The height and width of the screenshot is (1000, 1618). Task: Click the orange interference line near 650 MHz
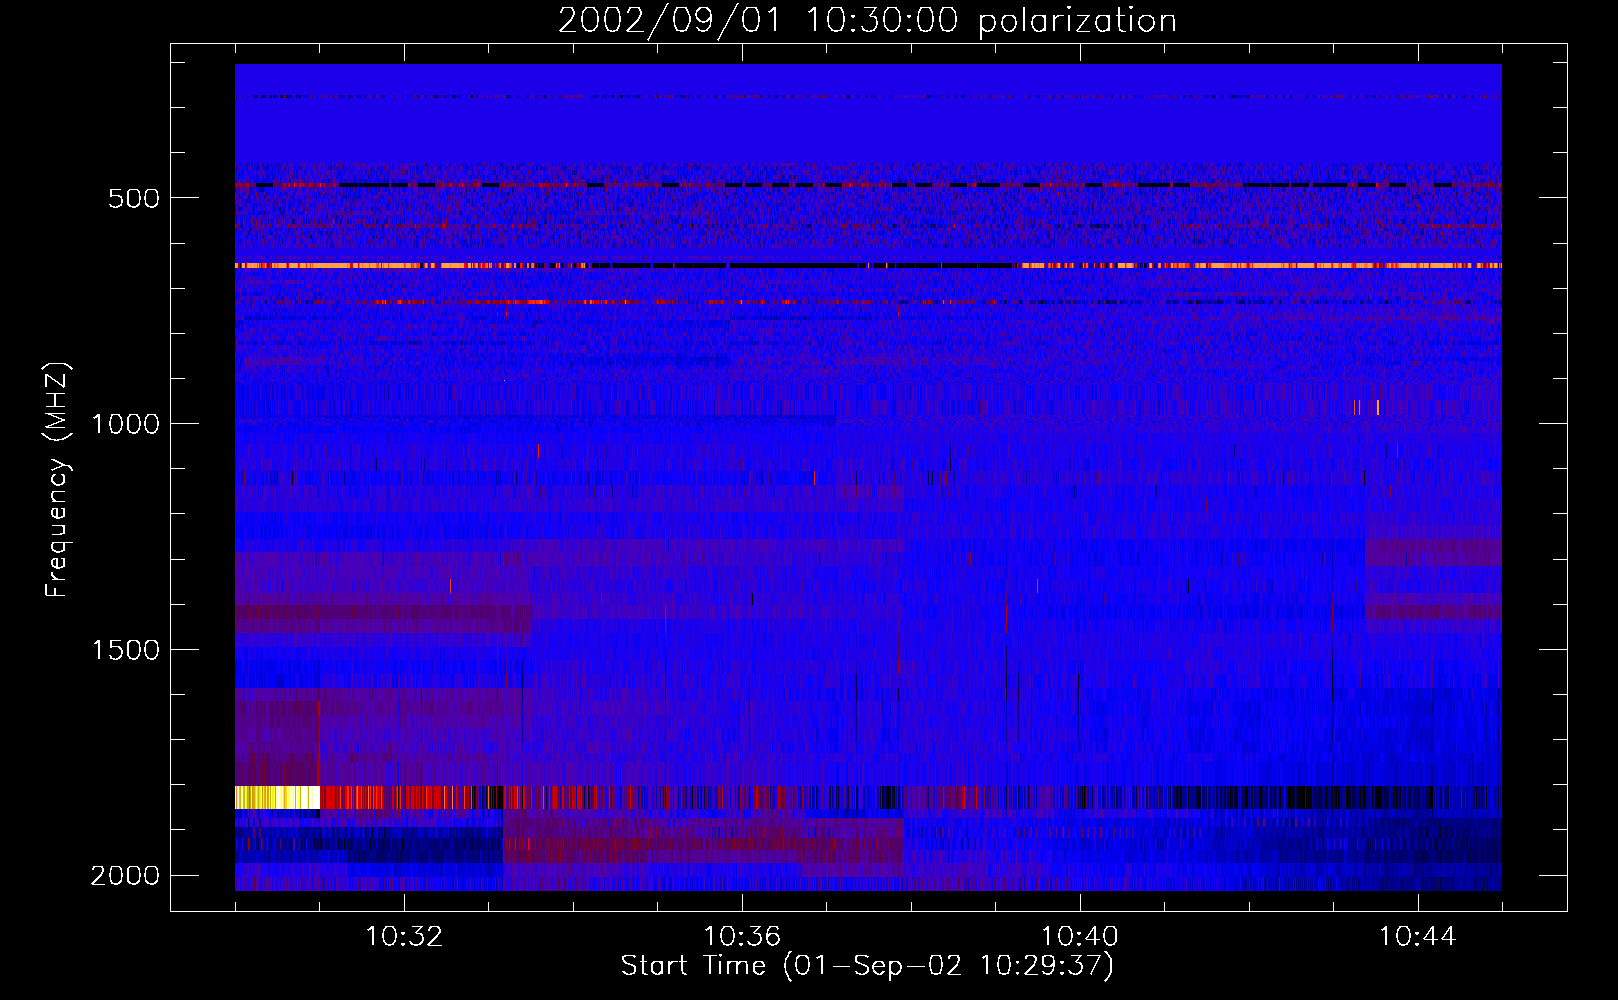point(868,266)
